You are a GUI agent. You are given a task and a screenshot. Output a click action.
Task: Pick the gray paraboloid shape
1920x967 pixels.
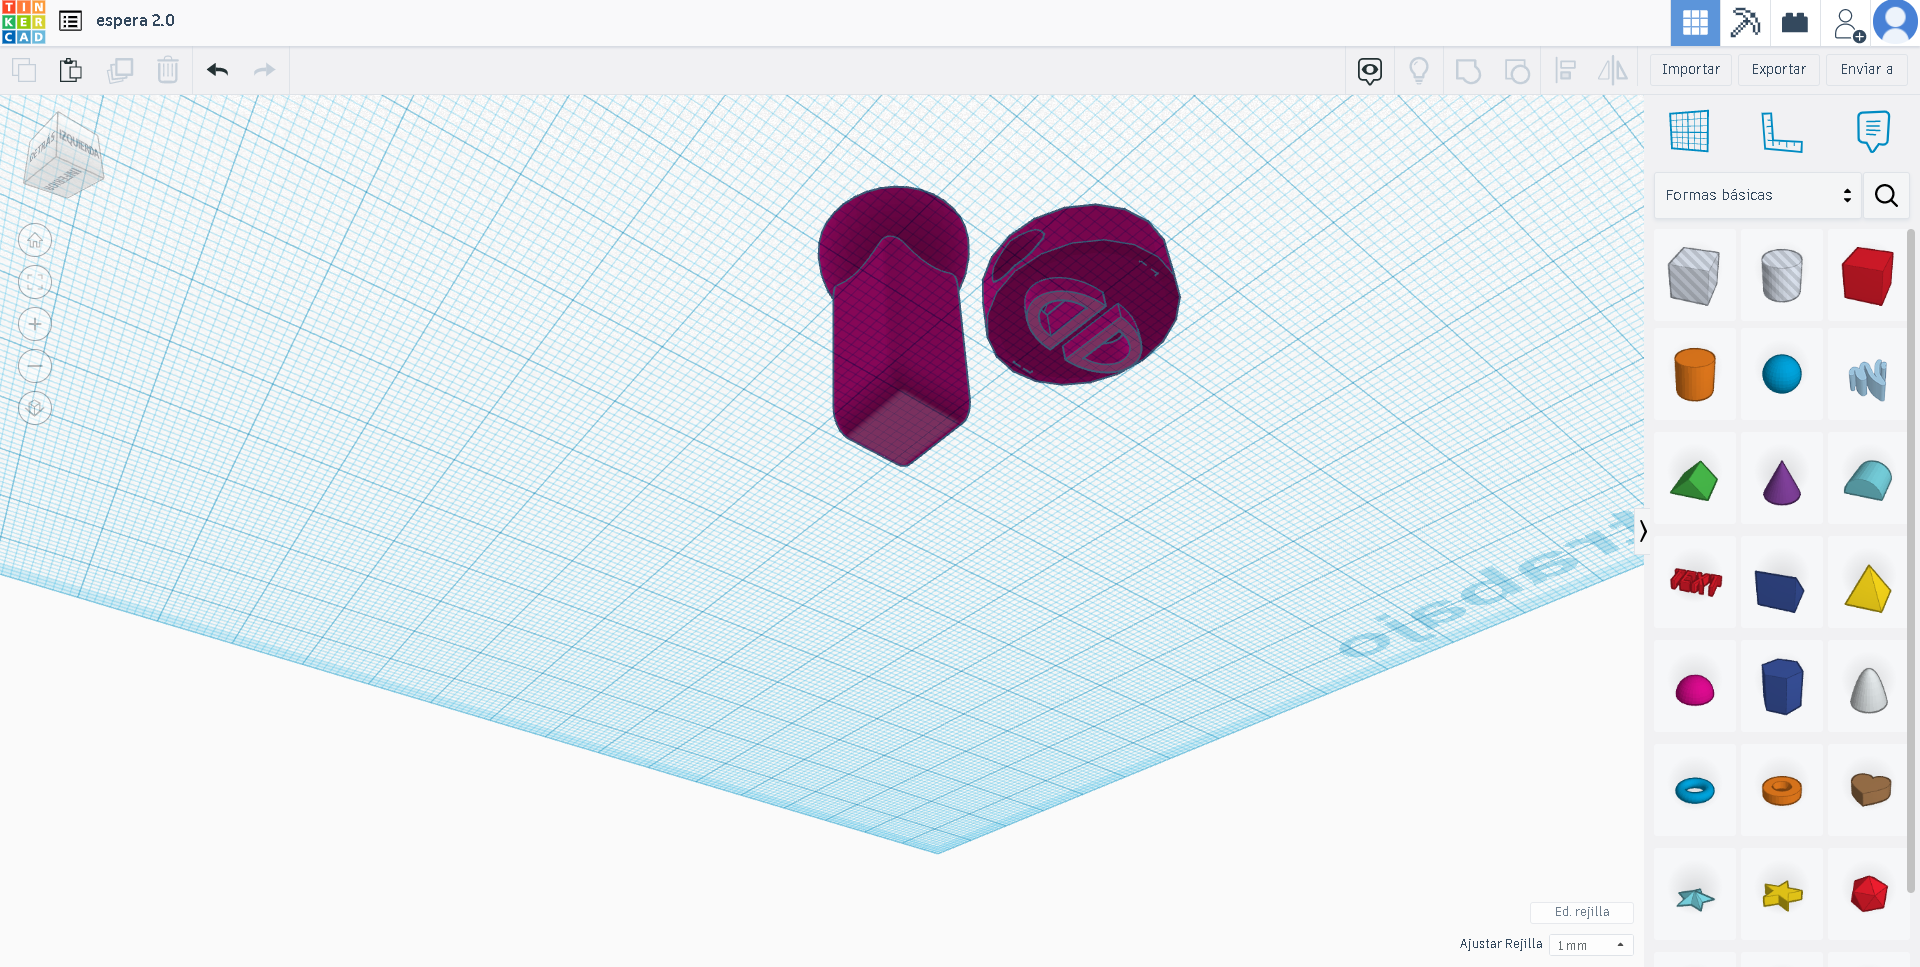[x=1868, y=689]
